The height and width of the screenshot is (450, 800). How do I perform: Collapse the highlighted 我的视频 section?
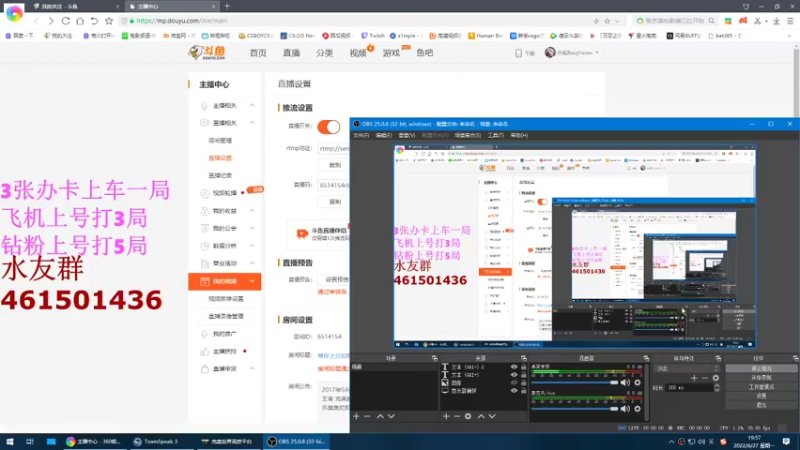point(252,281)
